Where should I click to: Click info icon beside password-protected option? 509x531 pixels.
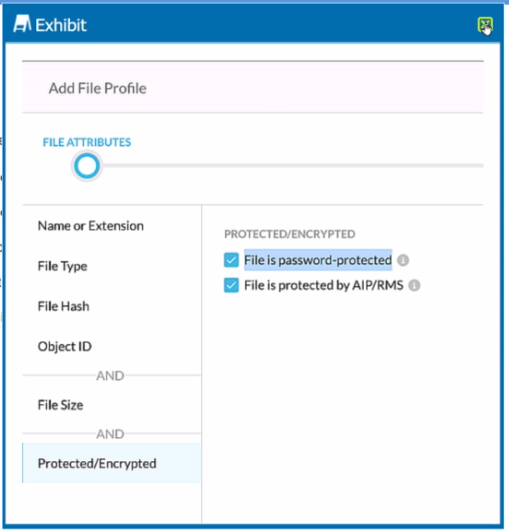click(x=403, y=260)
